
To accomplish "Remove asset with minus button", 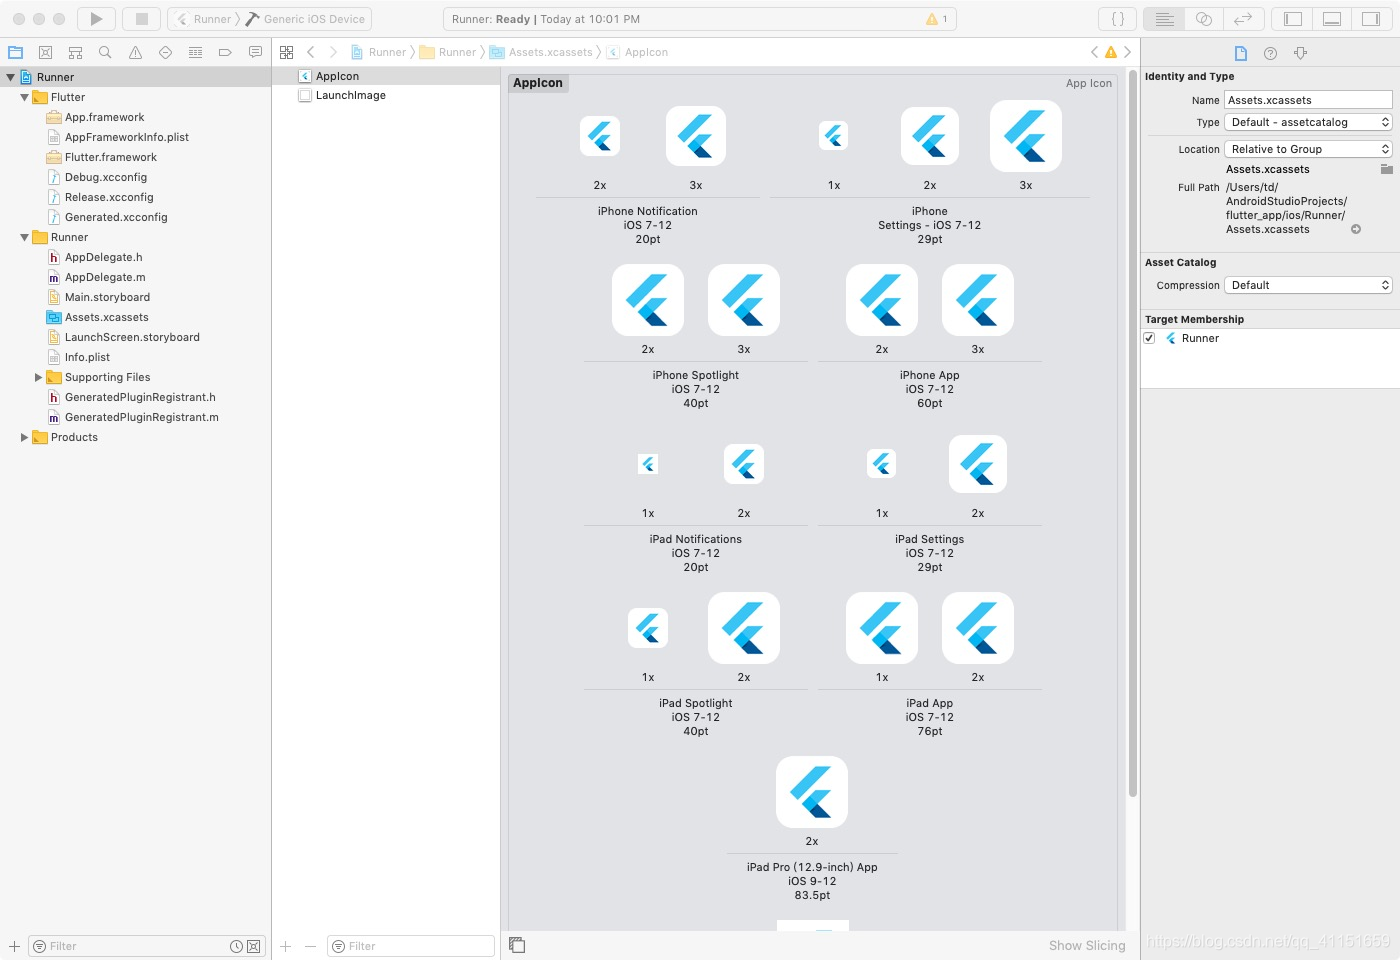I will (x=310, y=946).
